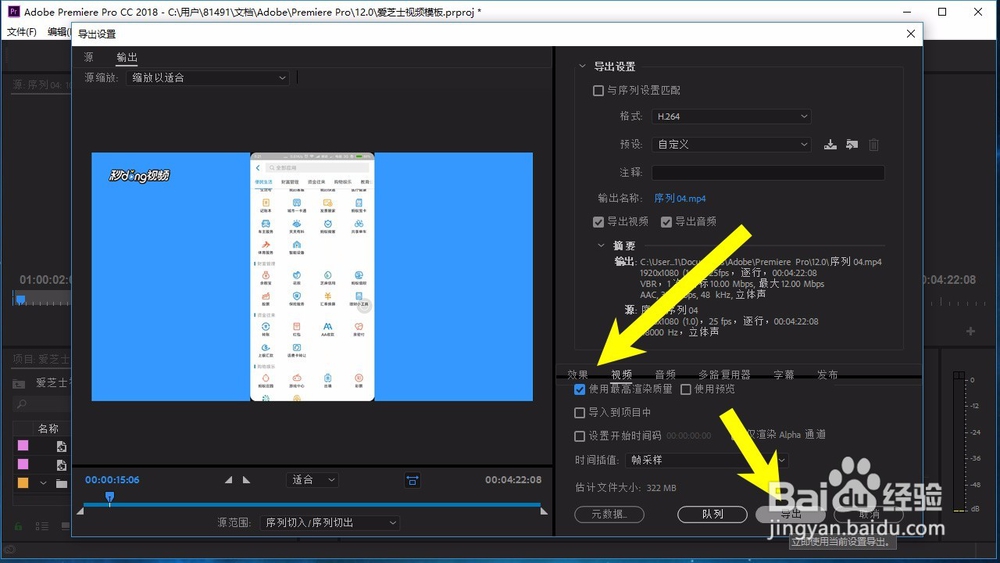Click the duration 00:04:22:08 in preview
The width and height of the screenshot is (1000, 563).
pos(513,479)
